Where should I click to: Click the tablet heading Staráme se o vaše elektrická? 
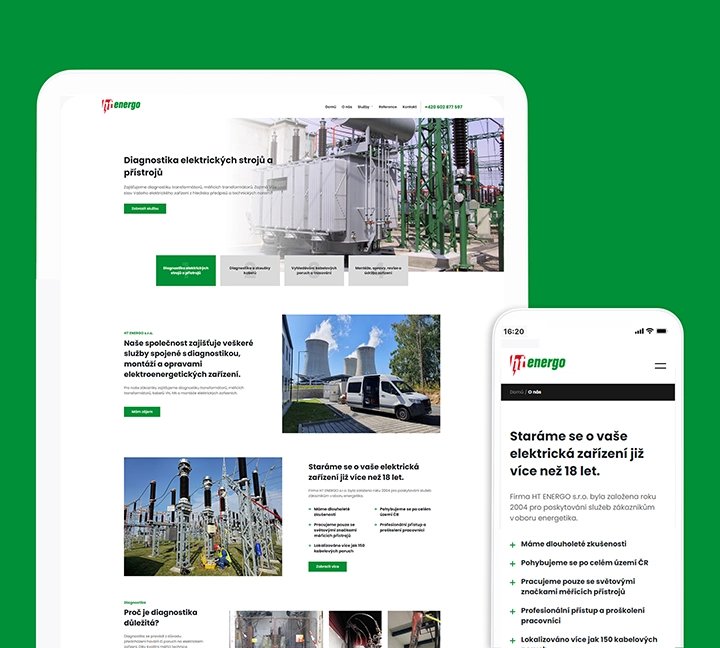pos(364,472)
